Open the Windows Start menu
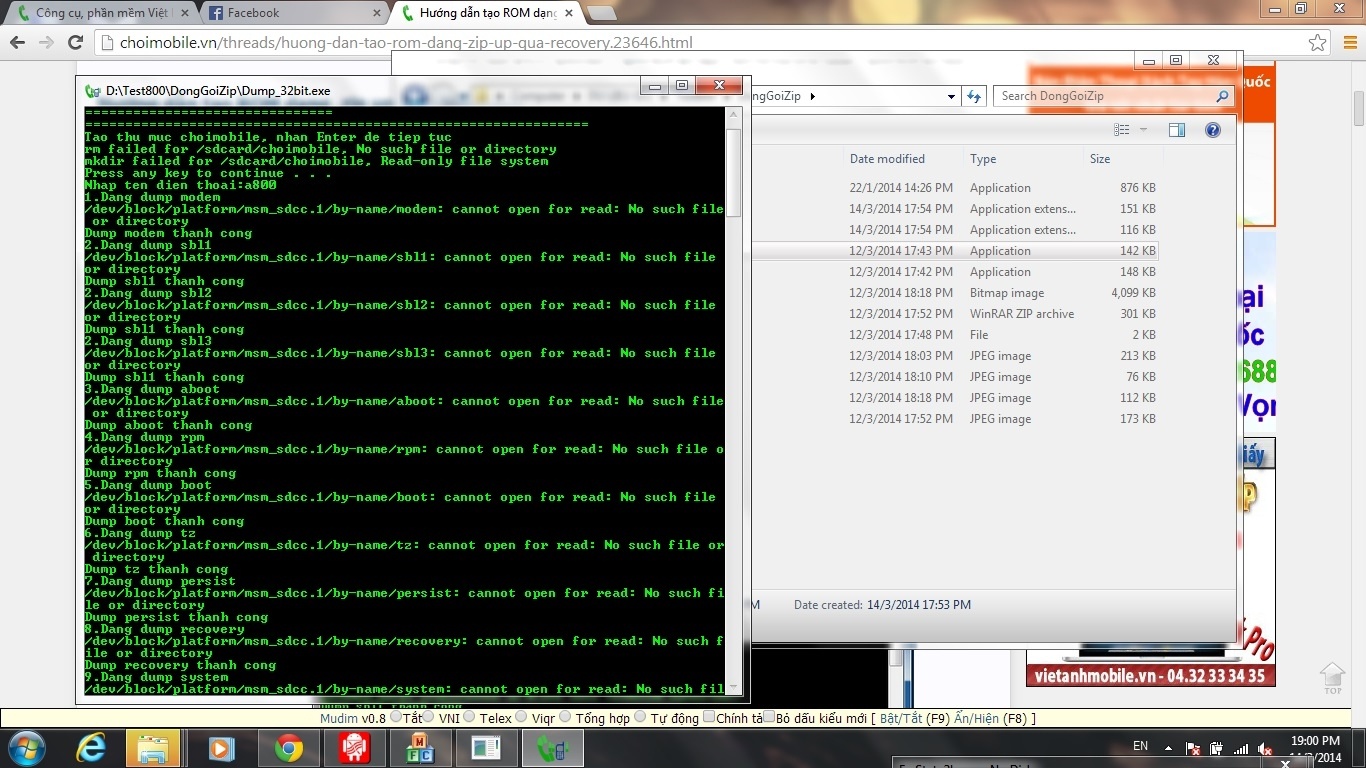The width and height of the screenshot is (1366, 768). click(26, 748)
